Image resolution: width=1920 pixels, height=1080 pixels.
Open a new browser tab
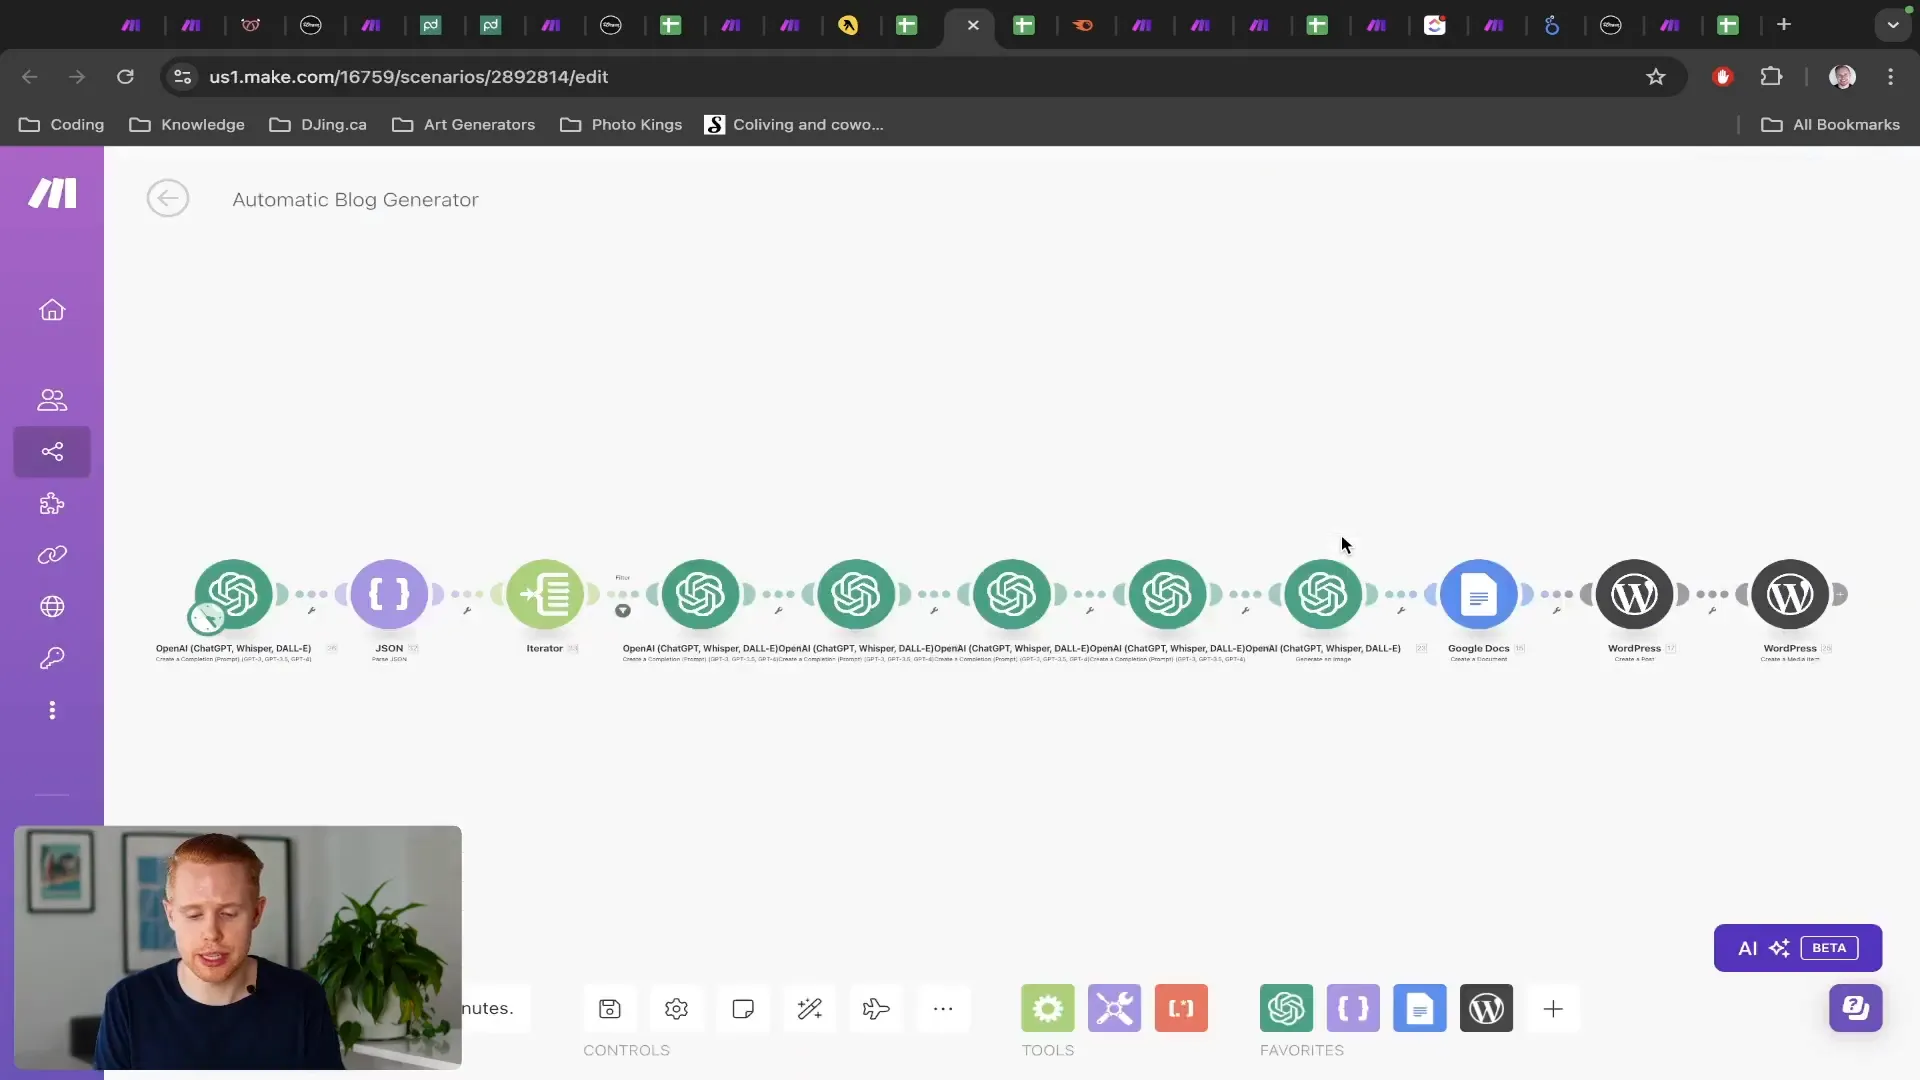point(1784,24)
